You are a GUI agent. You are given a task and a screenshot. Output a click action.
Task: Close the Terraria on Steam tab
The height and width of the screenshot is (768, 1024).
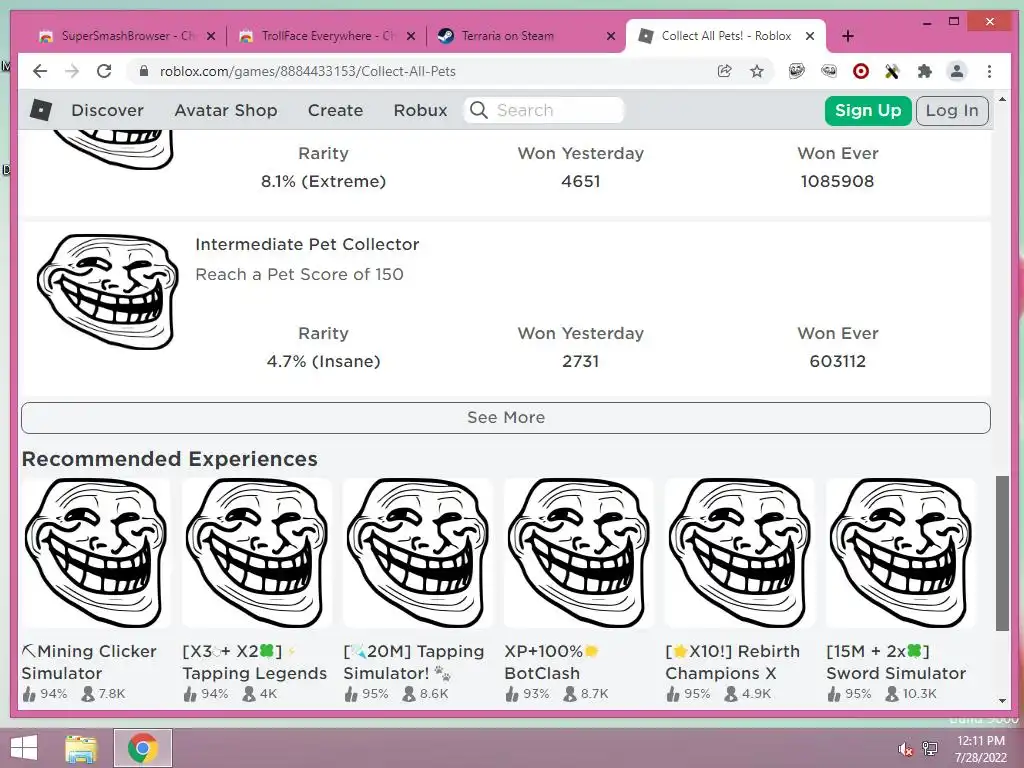[x=611, y=36]
